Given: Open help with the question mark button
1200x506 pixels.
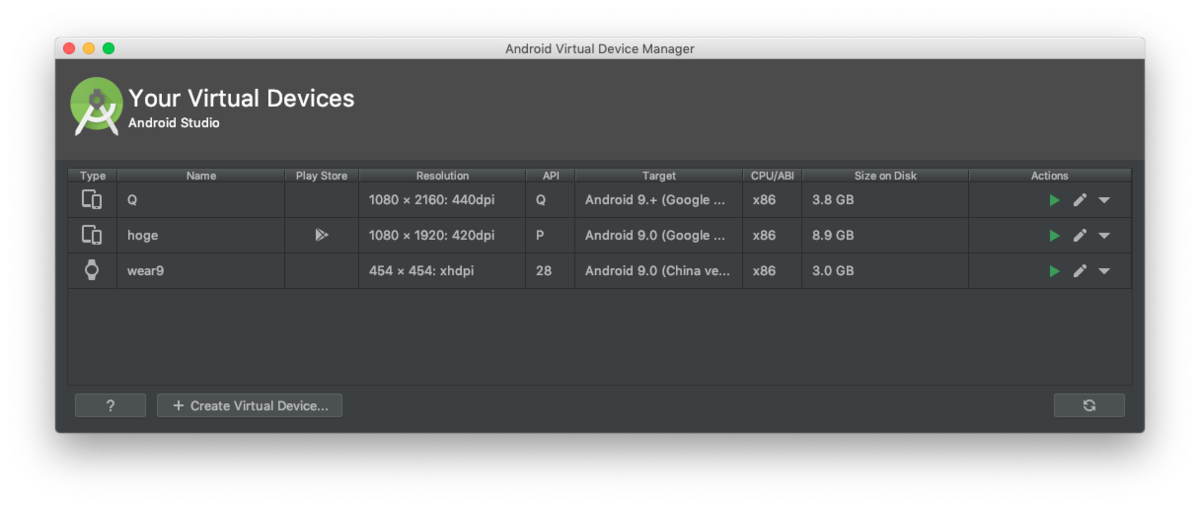Looking at the screenshot, I should [x=110, y=405].
